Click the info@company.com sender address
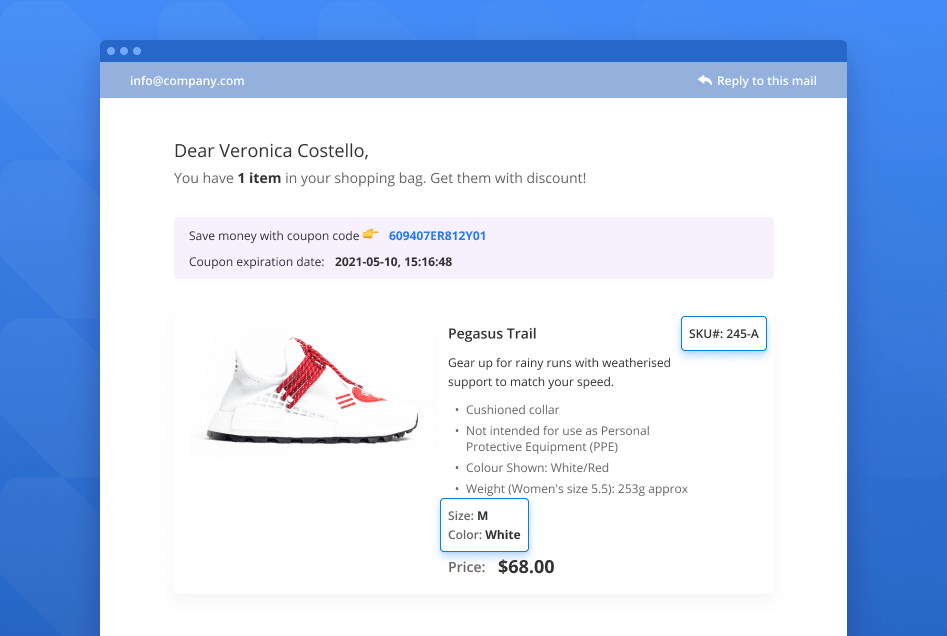This screenshot has width=947, height=636. 187,81
